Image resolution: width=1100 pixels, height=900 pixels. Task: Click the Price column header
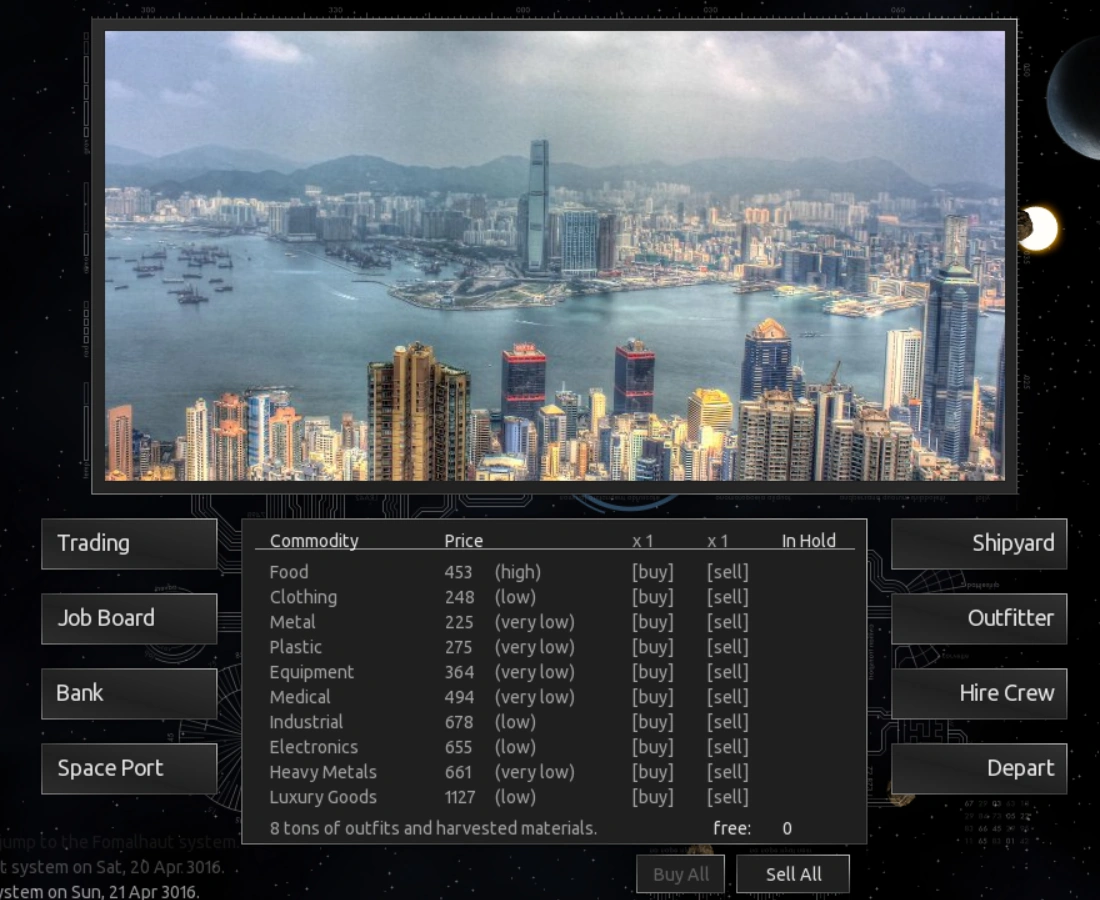[x=464, y=541]
